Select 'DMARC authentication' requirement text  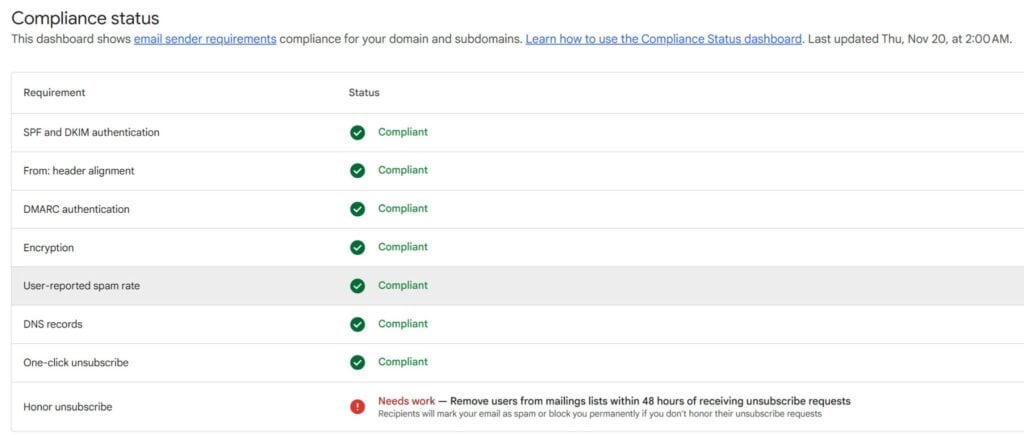(x=76, y=210)
